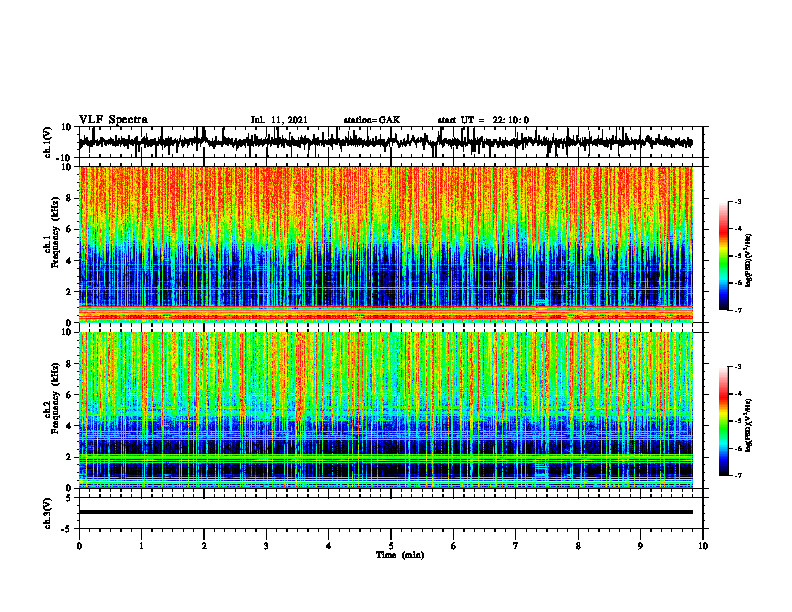Screen dimensions: 792x612
Task: Click the "-3" value on ch.1 color scale
Action: [738, 202]
